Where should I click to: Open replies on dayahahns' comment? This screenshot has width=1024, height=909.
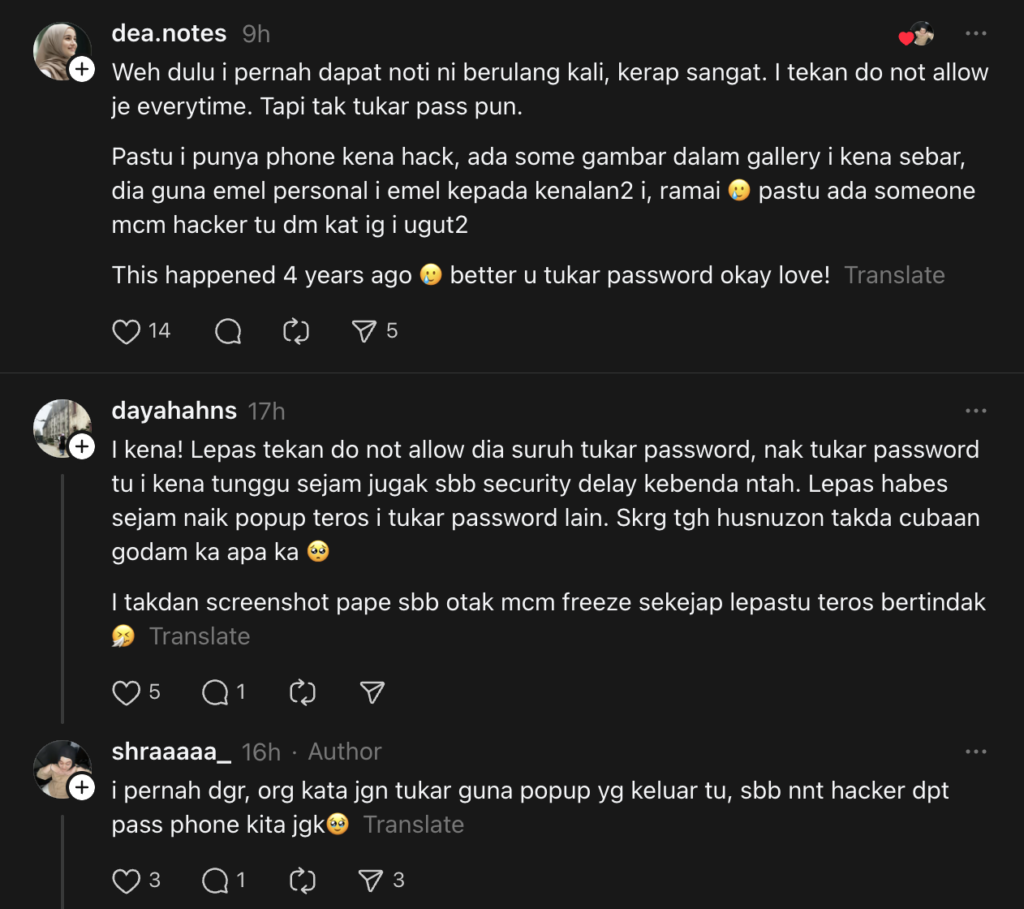point(216,692)
